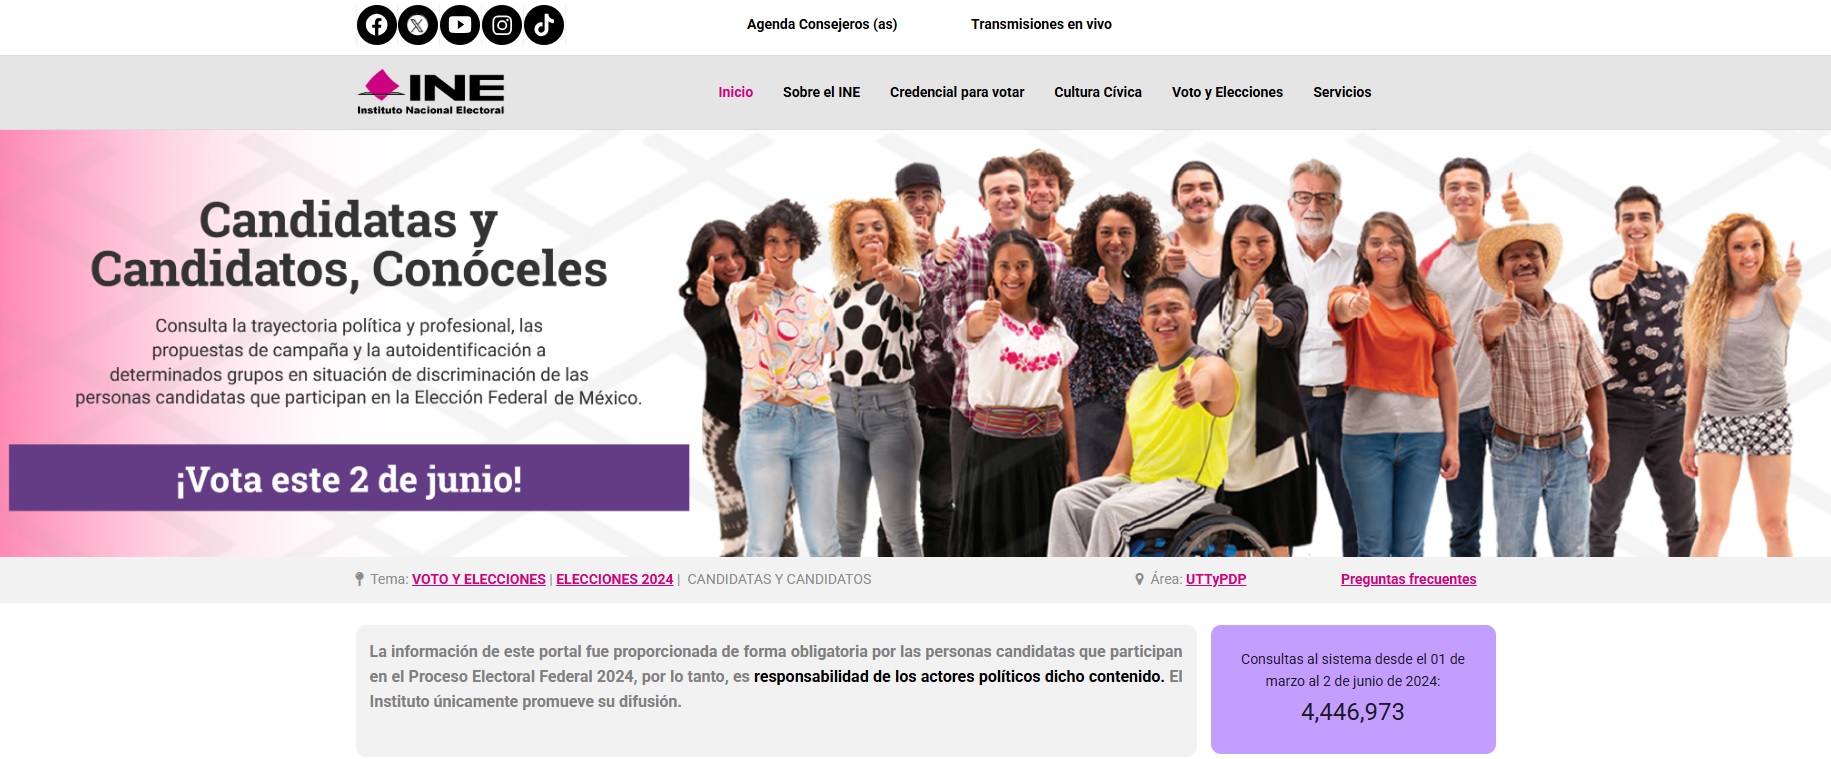Click the INE Instituto Nacional Electoral logo
1831x759 pixels.
[x=431, y=92]
